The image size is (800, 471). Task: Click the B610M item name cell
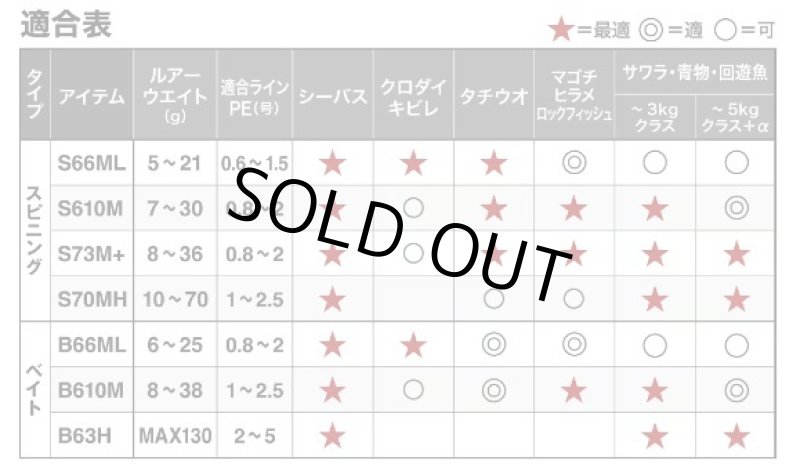point(92,391)
